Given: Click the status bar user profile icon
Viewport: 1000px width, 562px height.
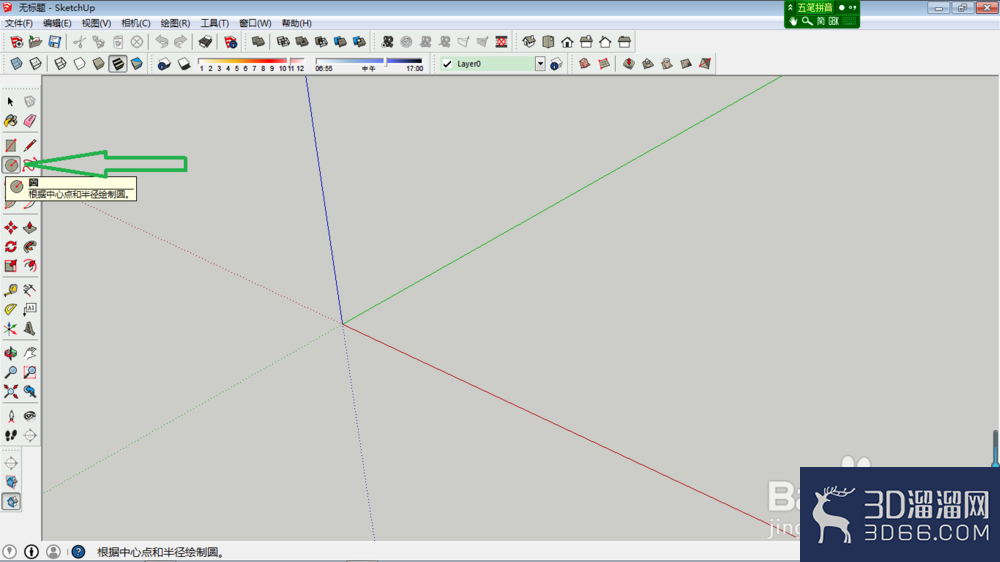Looking at the screenshot, I should tap(54, 552).
